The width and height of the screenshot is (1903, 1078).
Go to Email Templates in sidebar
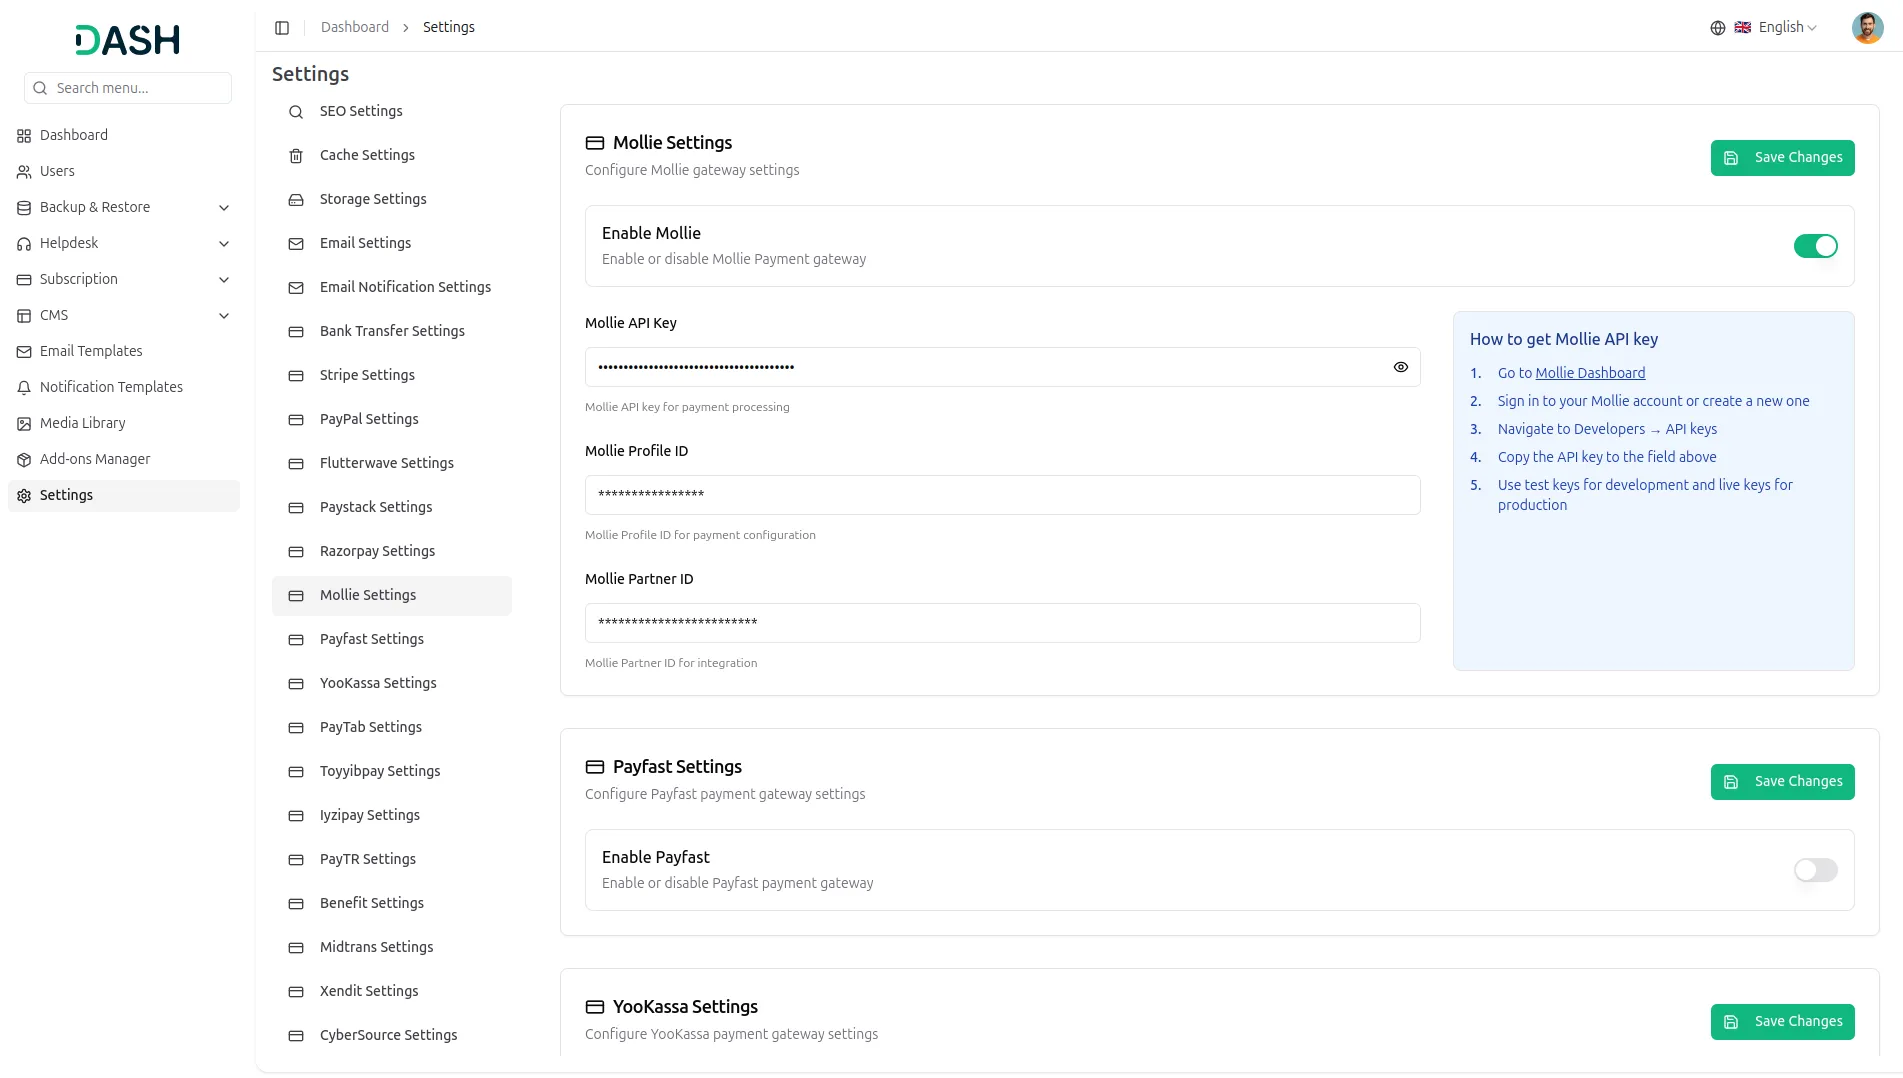tap(91, 351)
